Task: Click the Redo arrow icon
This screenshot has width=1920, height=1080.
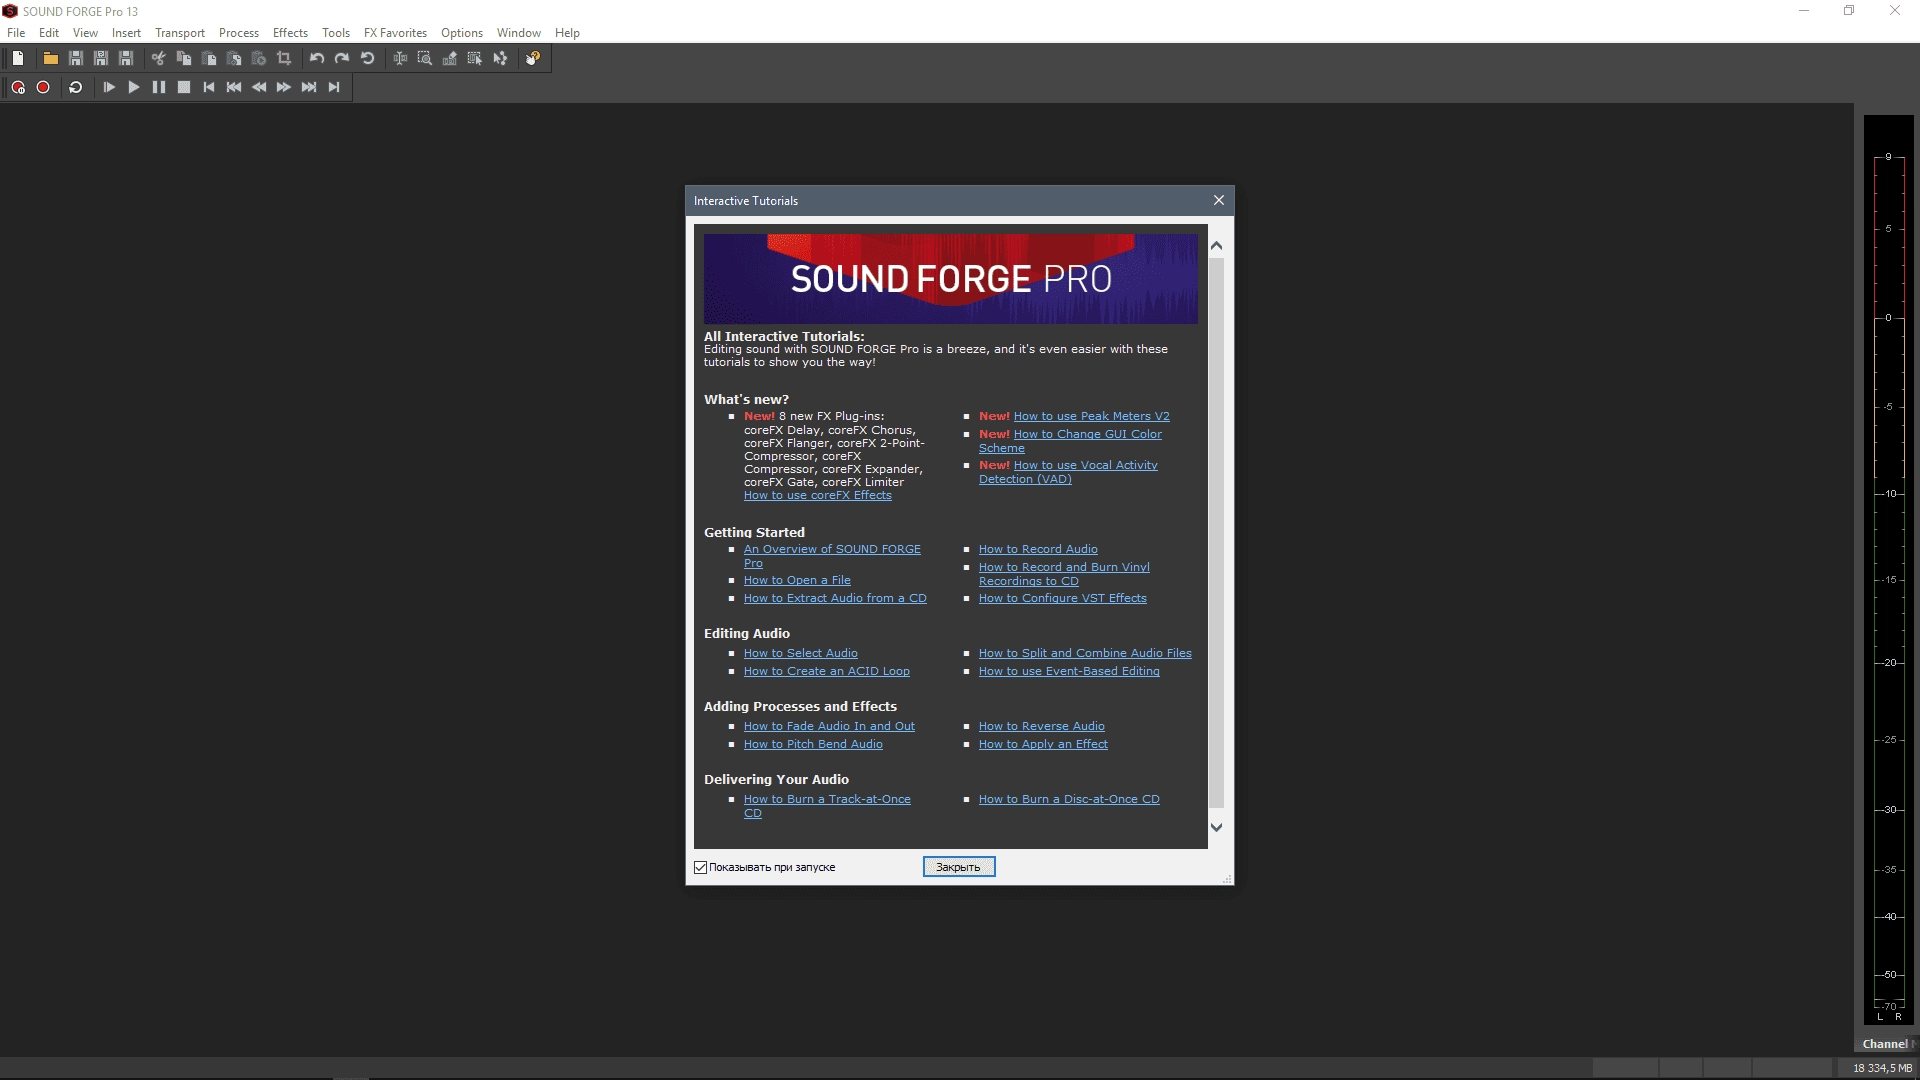Action: point(342,59)
